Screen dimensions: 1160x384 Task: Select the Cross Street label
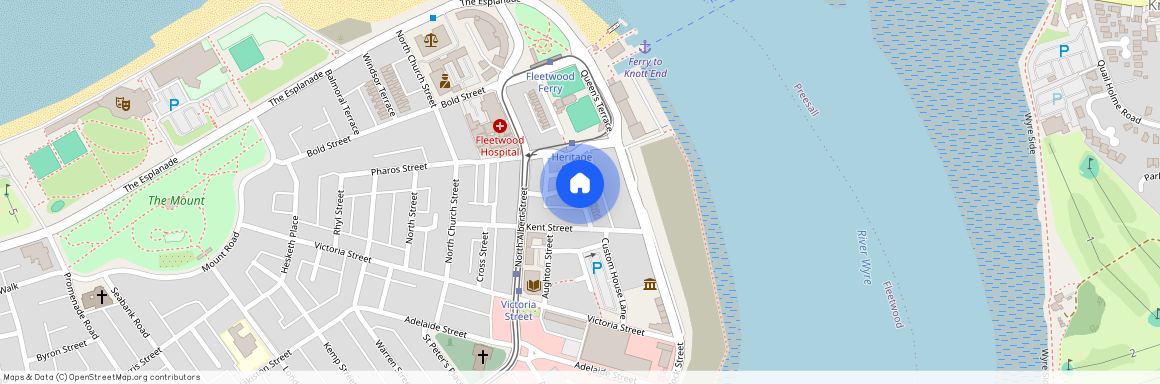point(482,256)
